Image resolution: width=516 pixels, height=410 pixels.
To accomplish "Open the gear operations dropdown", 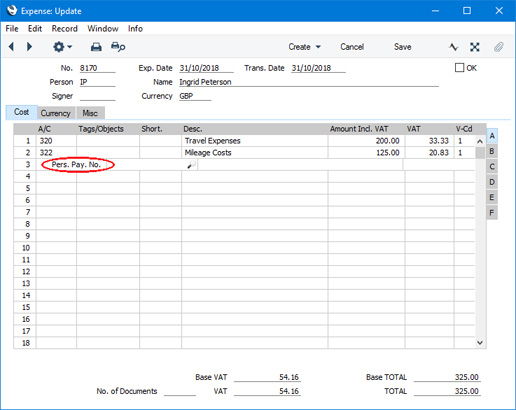I will pos(63,47).
